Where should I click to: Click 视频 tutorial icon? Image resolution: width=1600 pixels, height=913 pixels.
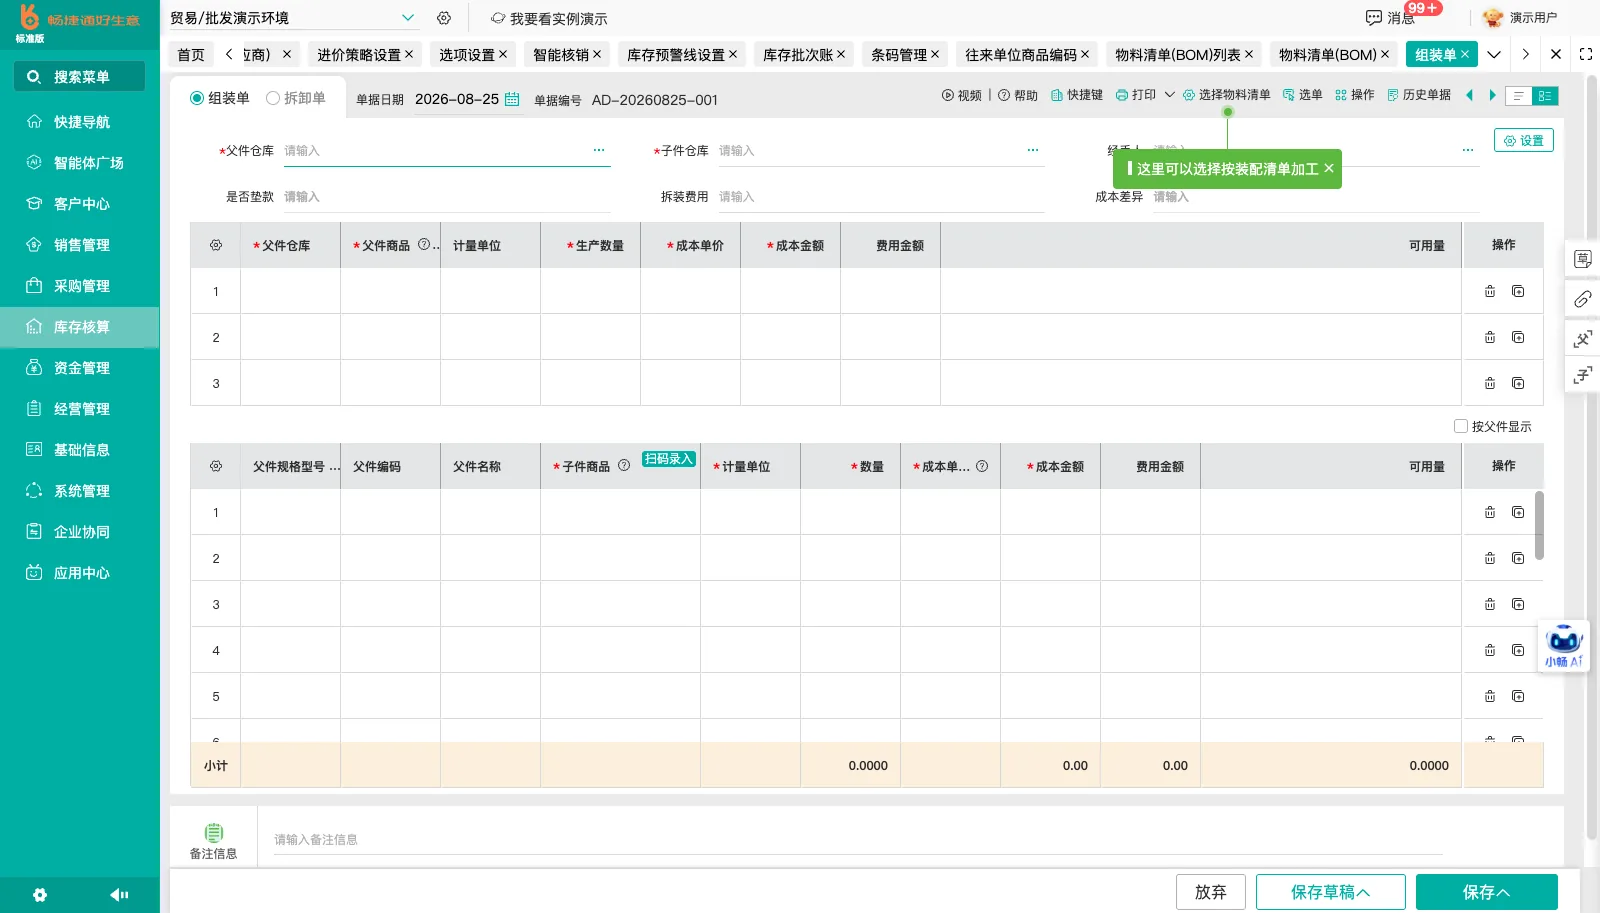pyautogui.click(x=961, y=95)
